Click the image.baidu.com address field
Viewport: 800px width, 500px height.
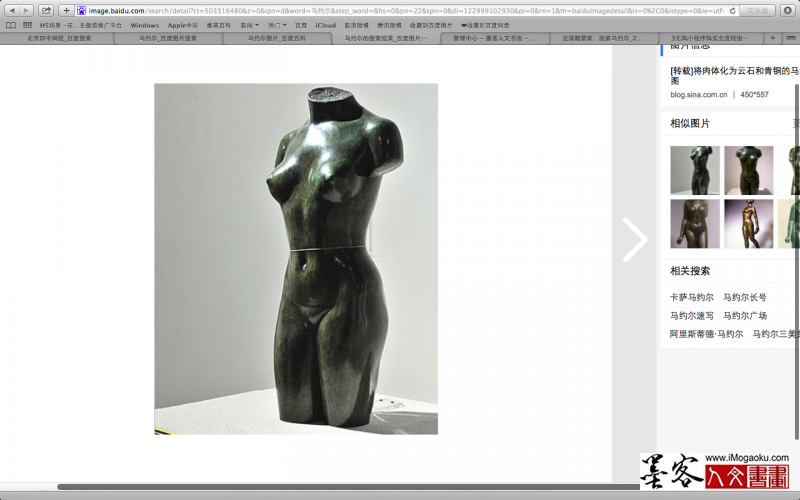point(407,10)
